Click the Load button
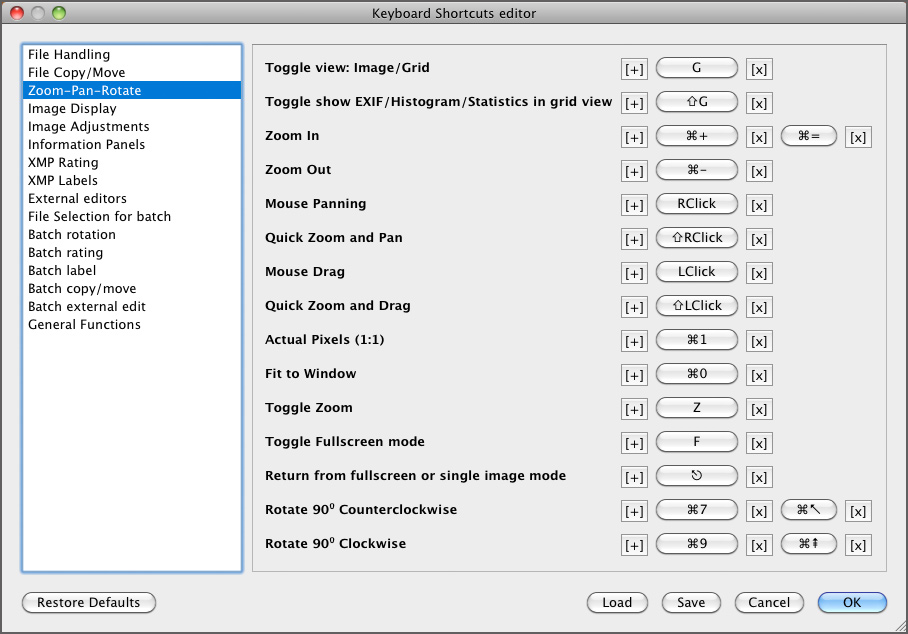The height and width of the screenshot is (634, 908). point(617,602)
